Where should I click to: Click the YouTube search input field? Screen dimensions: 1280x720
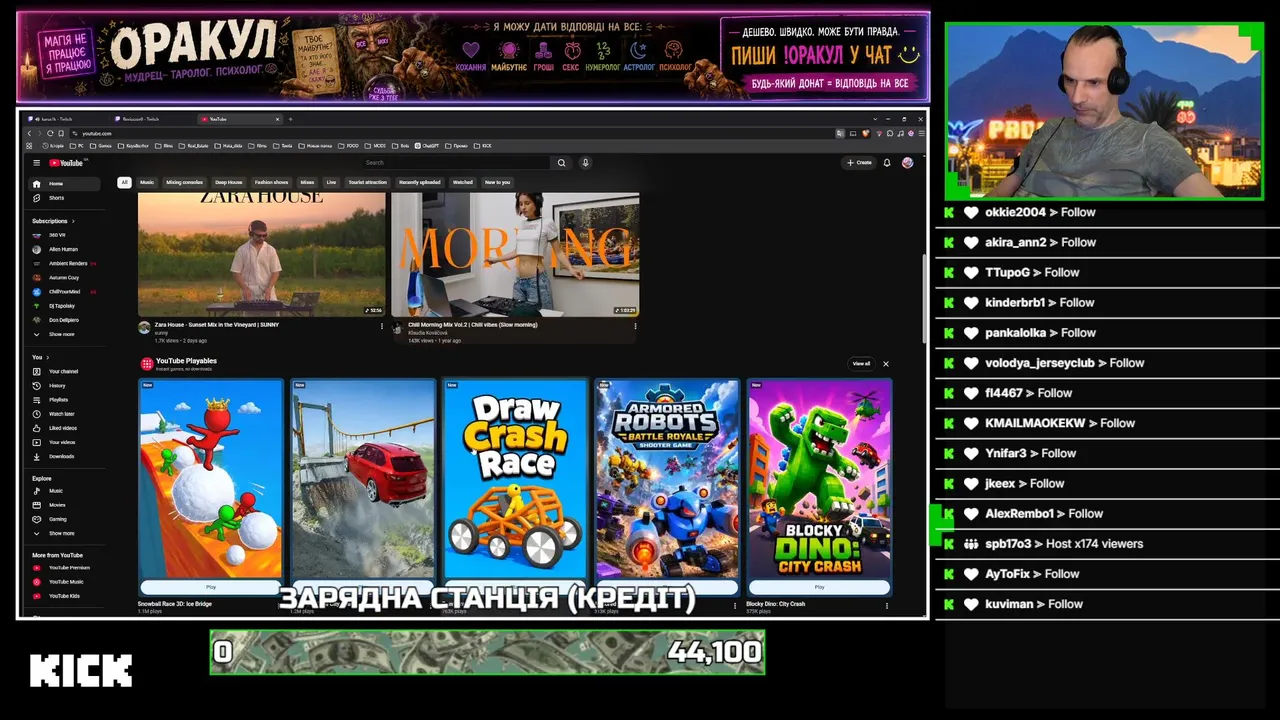point(455,163)
